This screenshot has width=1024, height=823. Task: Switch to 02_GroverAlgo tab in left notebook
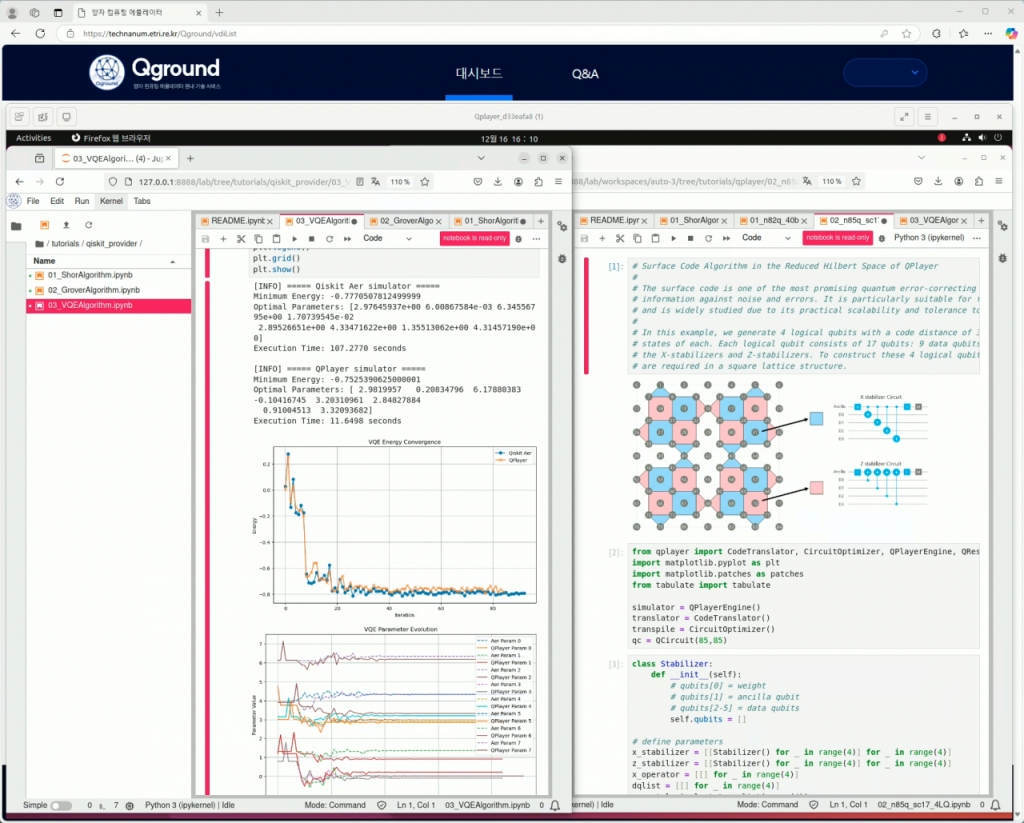[405, 221]
